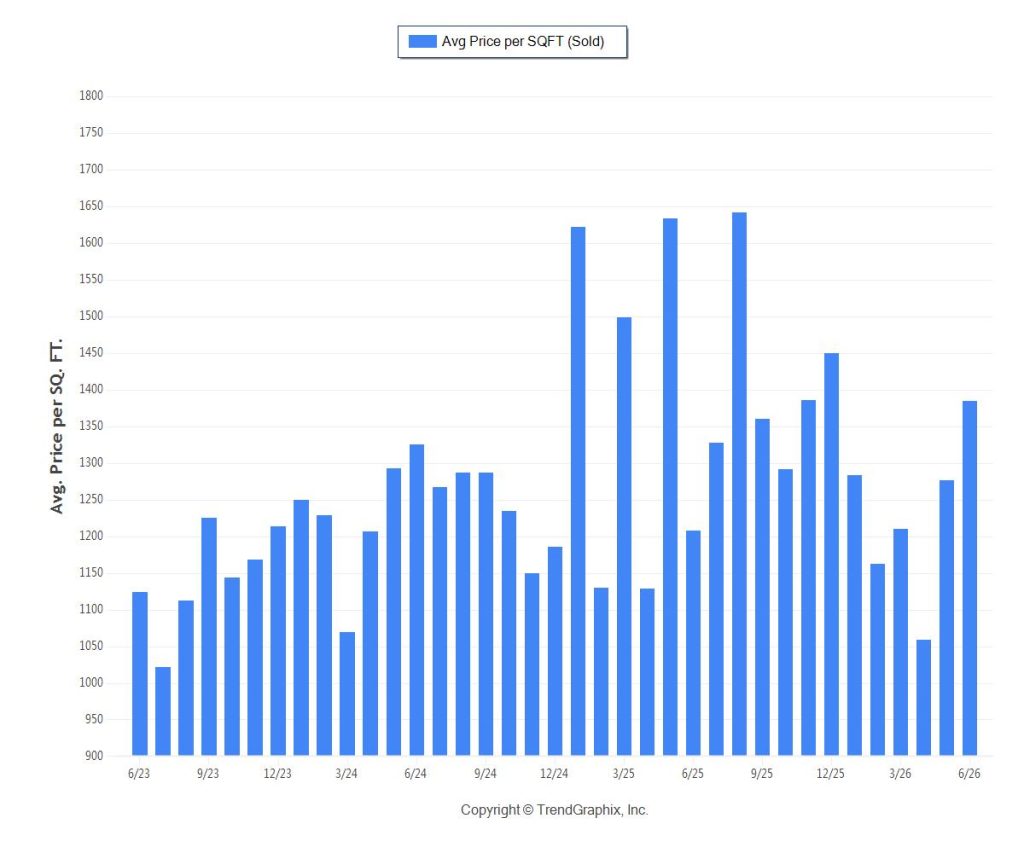Toggle the Avg Price per SQFT (Sold) legend label
The image size is (1024, 853).
coord(522,41)
